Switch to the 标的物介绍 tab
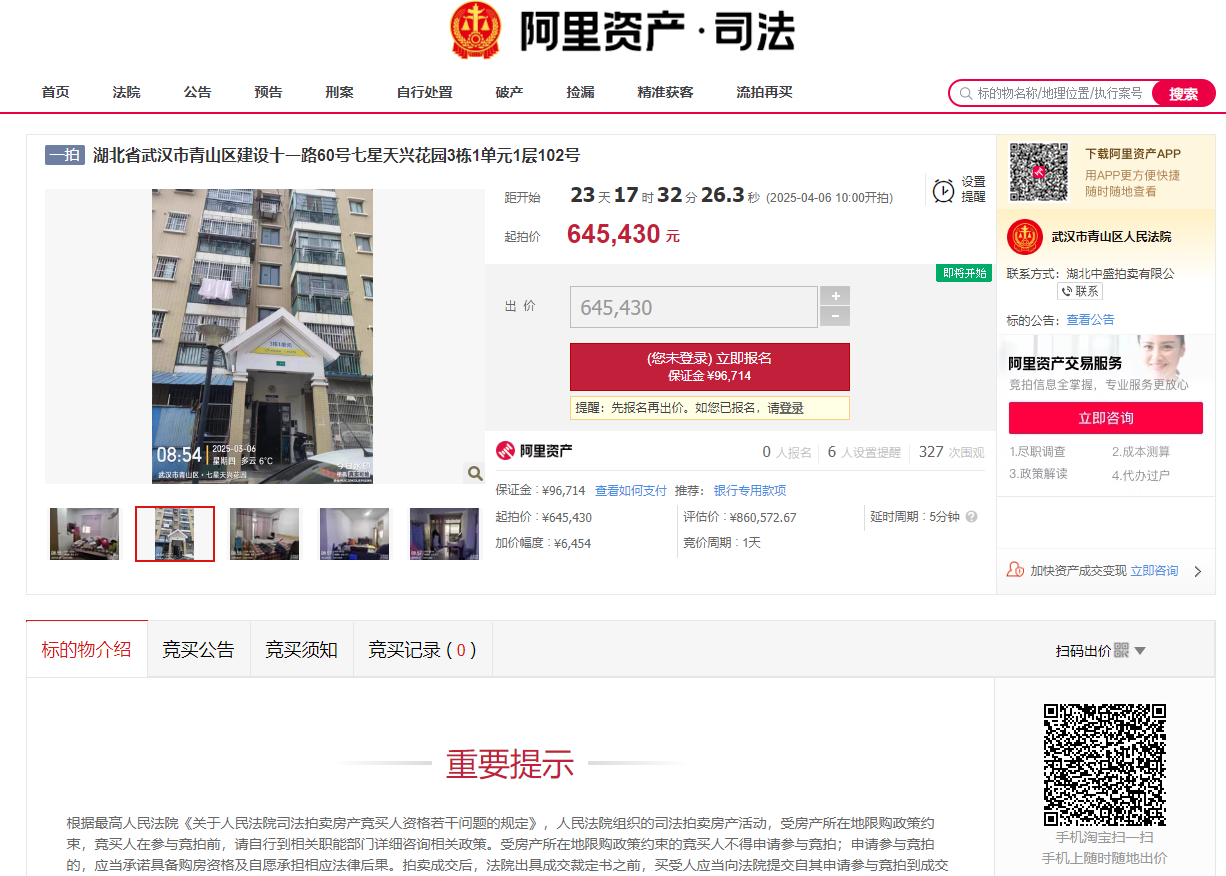The height and width of the screenshot is (876, 1226). click(x=87, y=649)
